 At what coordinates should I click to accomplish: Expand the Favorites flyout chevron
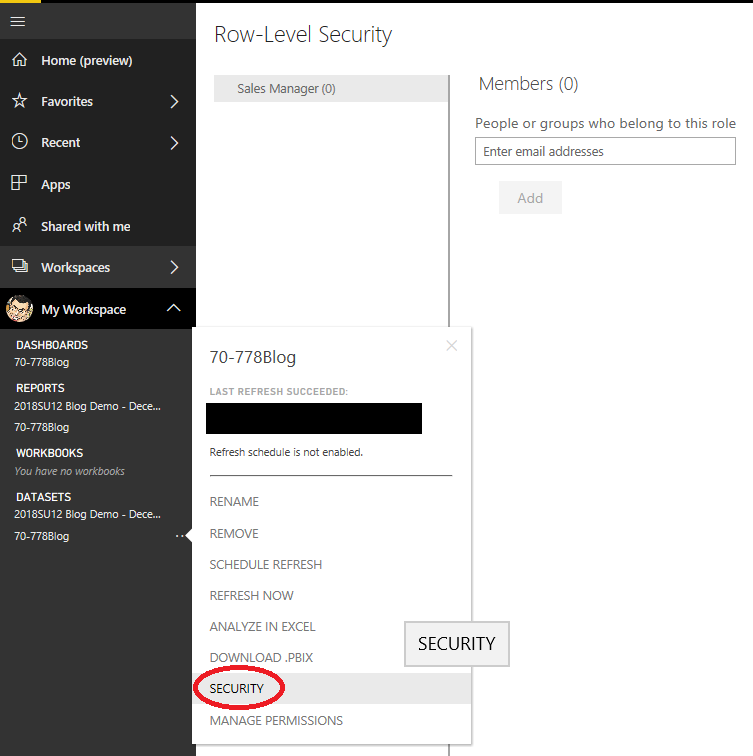point(174,102)
